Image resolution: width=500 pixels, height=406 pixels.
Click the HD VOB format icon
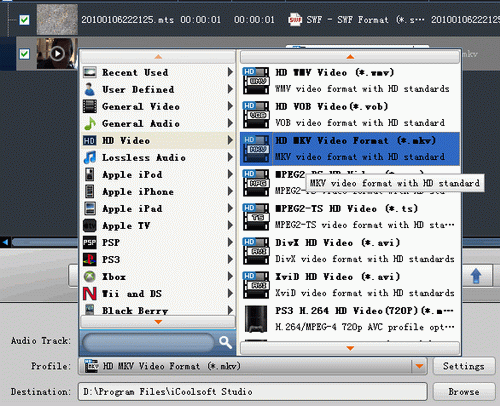pos(256,115)
